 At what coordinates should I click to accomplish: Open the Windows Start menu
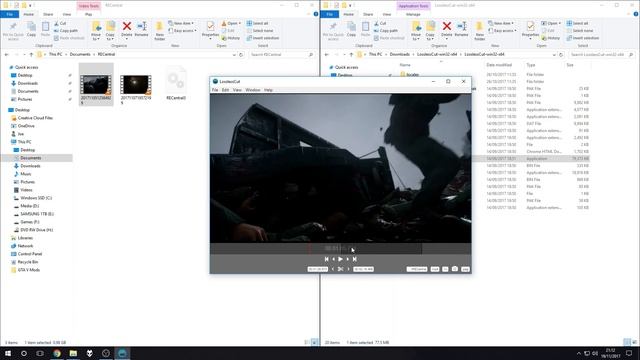tap(8, 353)
